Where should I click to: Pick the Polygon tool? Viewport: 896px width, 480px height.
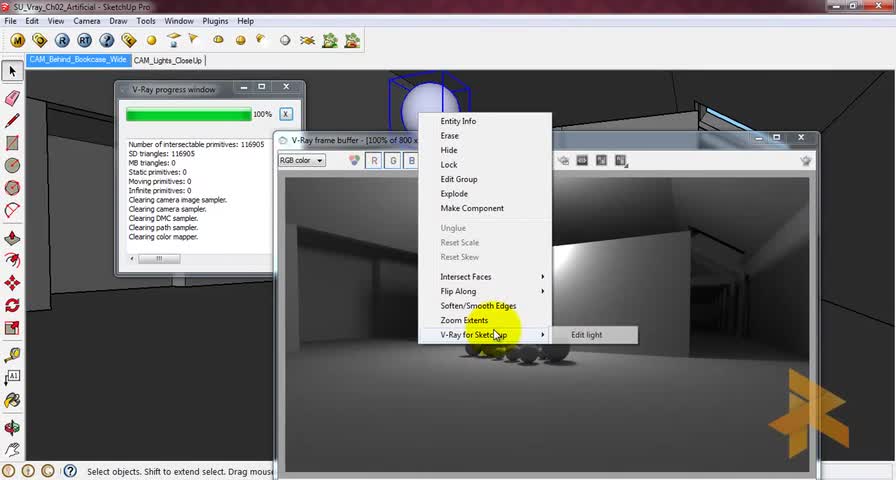(x=13, y=187)
